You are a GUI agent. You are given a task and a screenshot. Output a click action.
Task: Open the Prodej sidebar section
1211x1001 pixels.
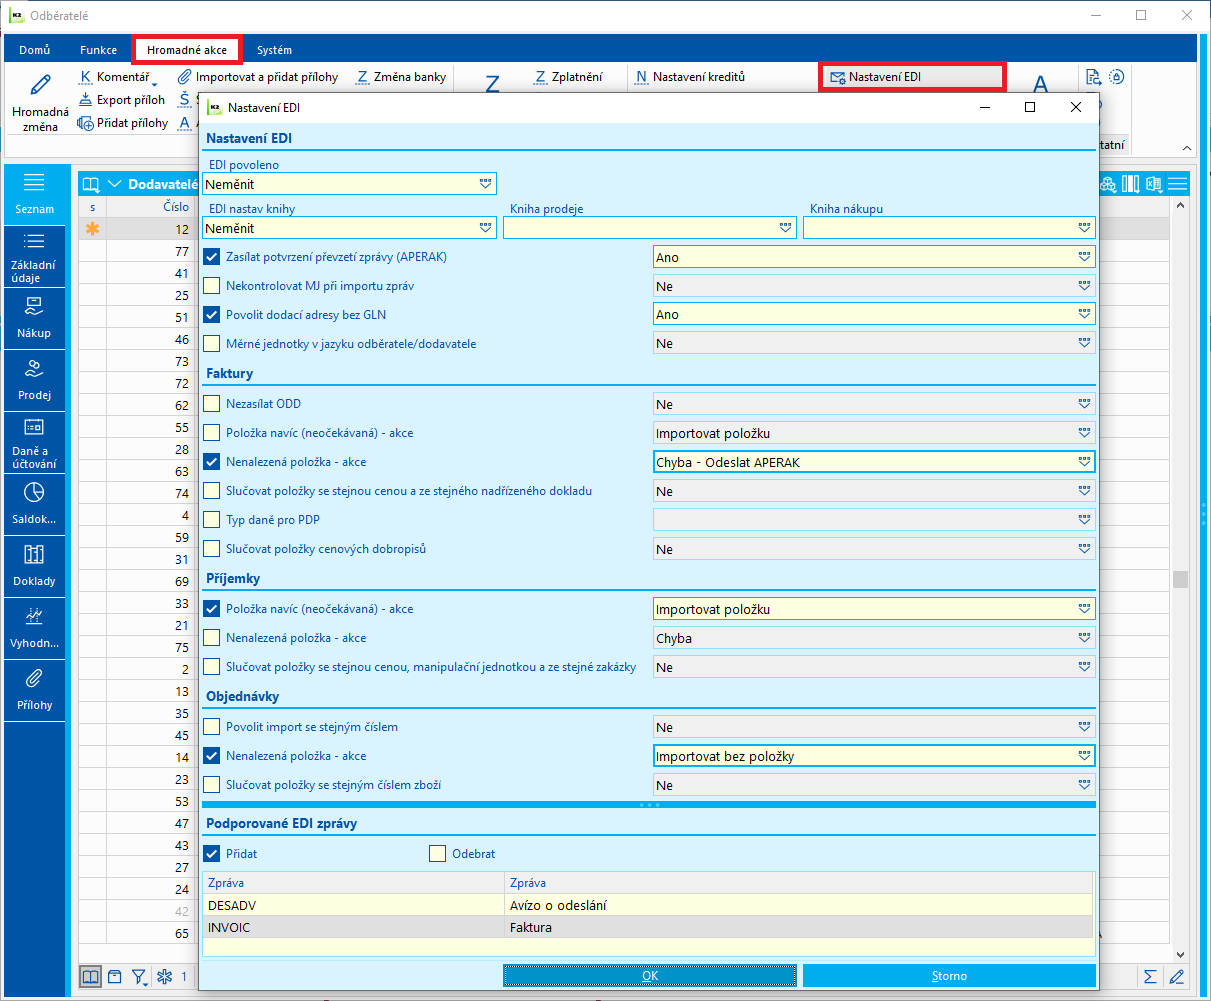point(35,380)
